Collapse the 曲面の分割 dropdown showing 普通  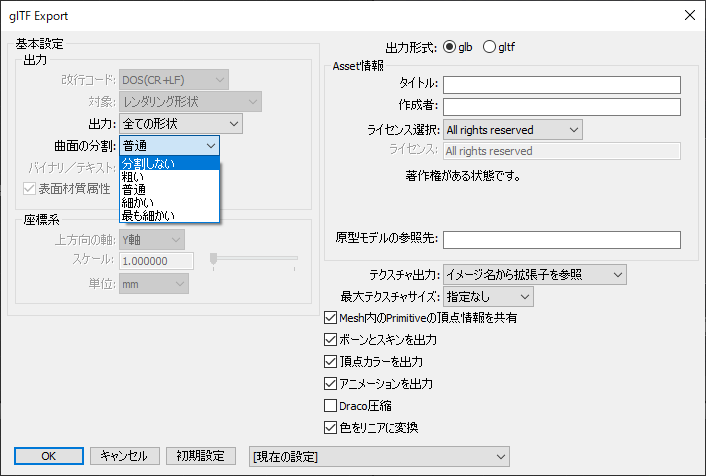(169, 146)
